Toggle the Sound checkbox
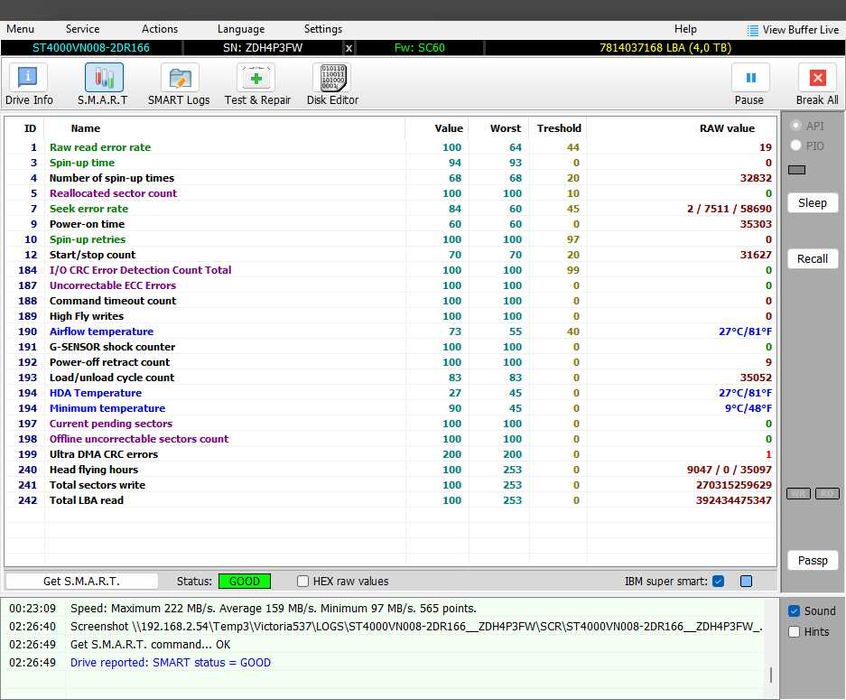 pyautogui.click(x=794, y=611)
